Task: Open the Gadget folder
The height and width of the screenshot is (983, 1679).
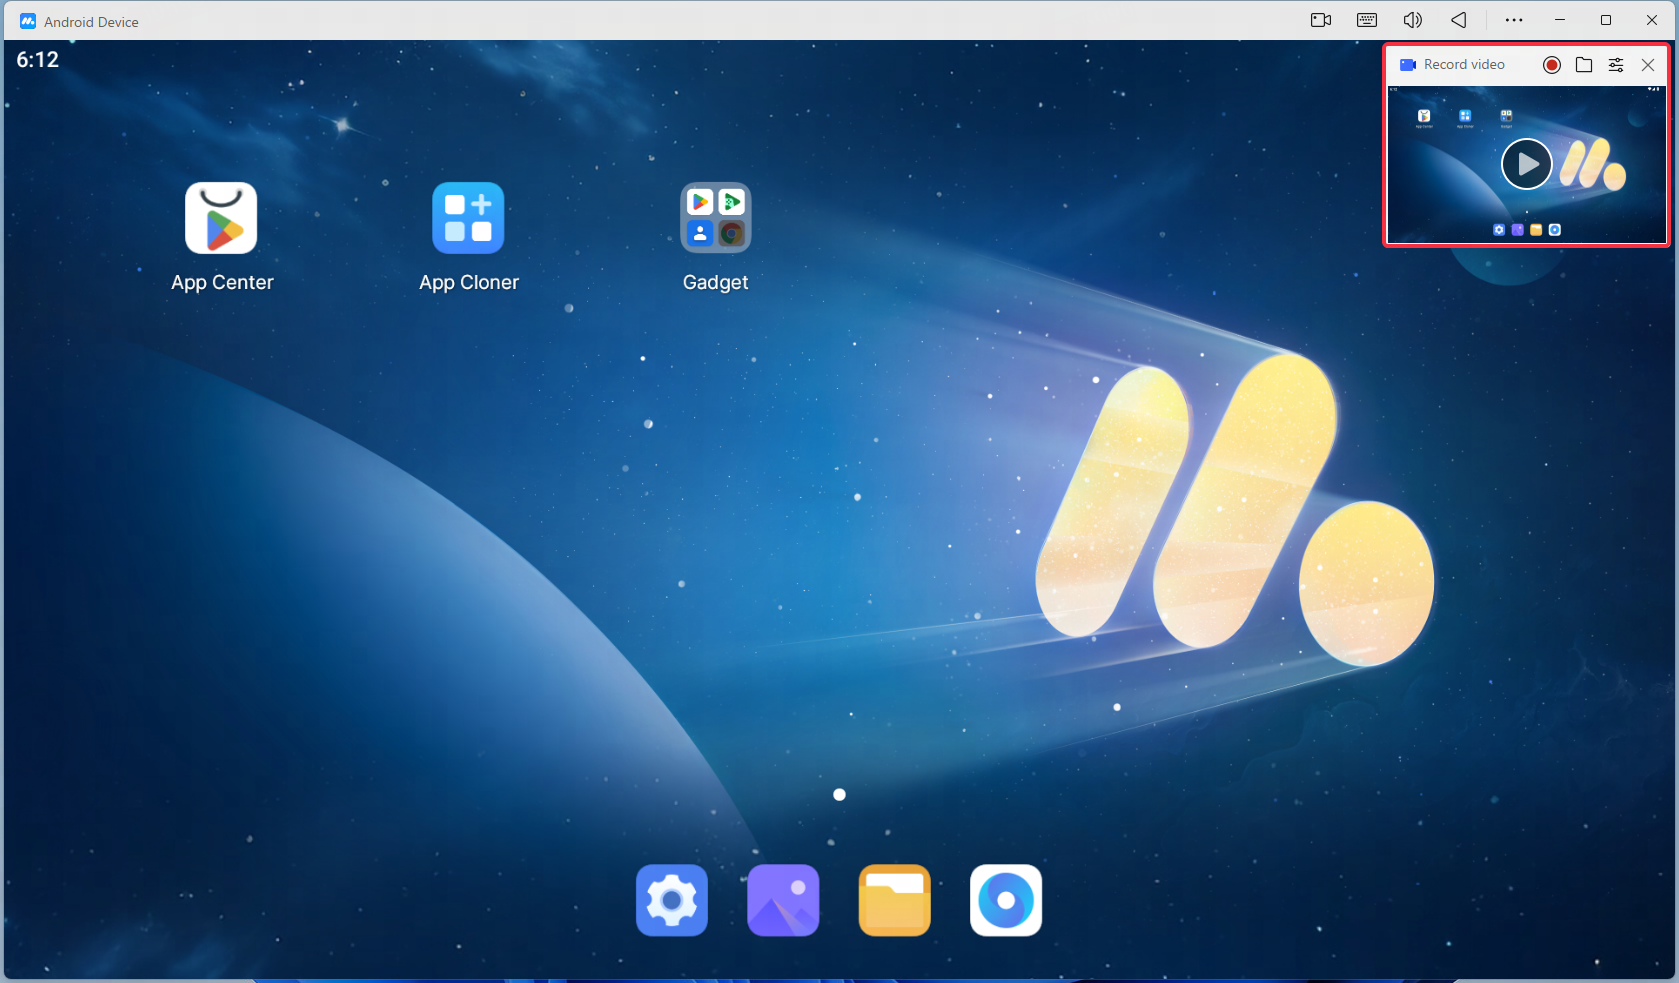Action: click(716, 218)
